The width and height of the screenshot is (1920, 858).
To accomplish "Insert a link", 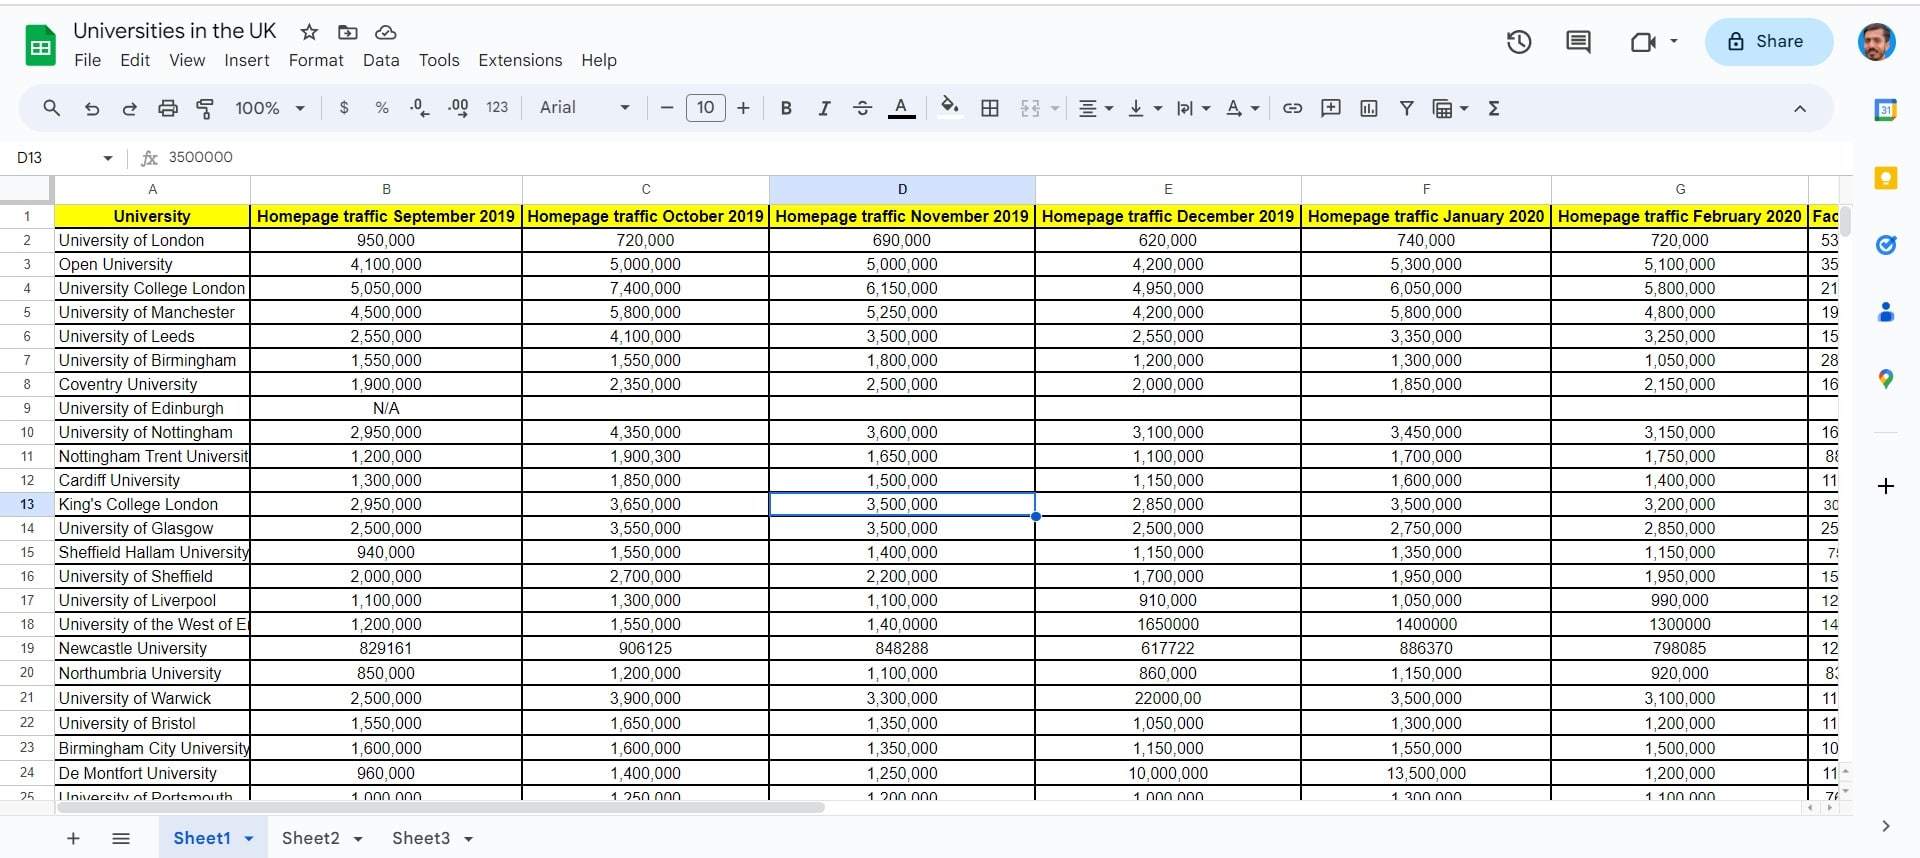I will click(1292, 108).
